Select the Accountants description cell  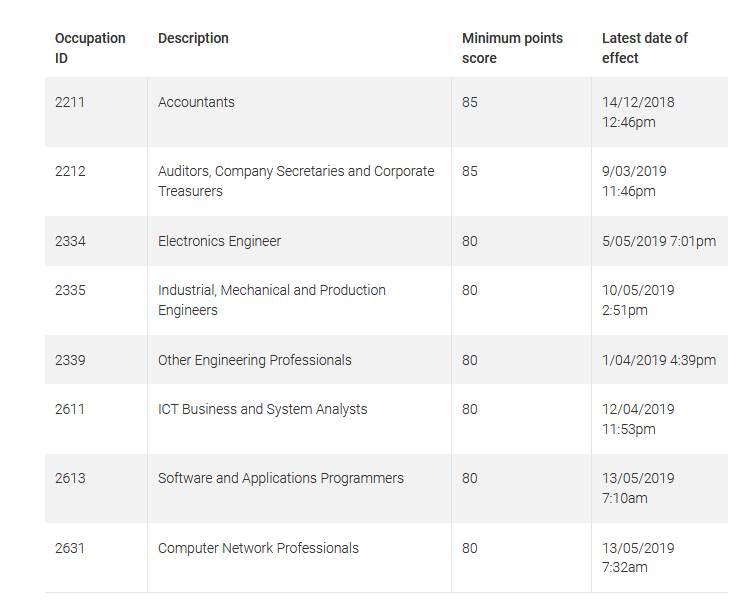[196, 102]
